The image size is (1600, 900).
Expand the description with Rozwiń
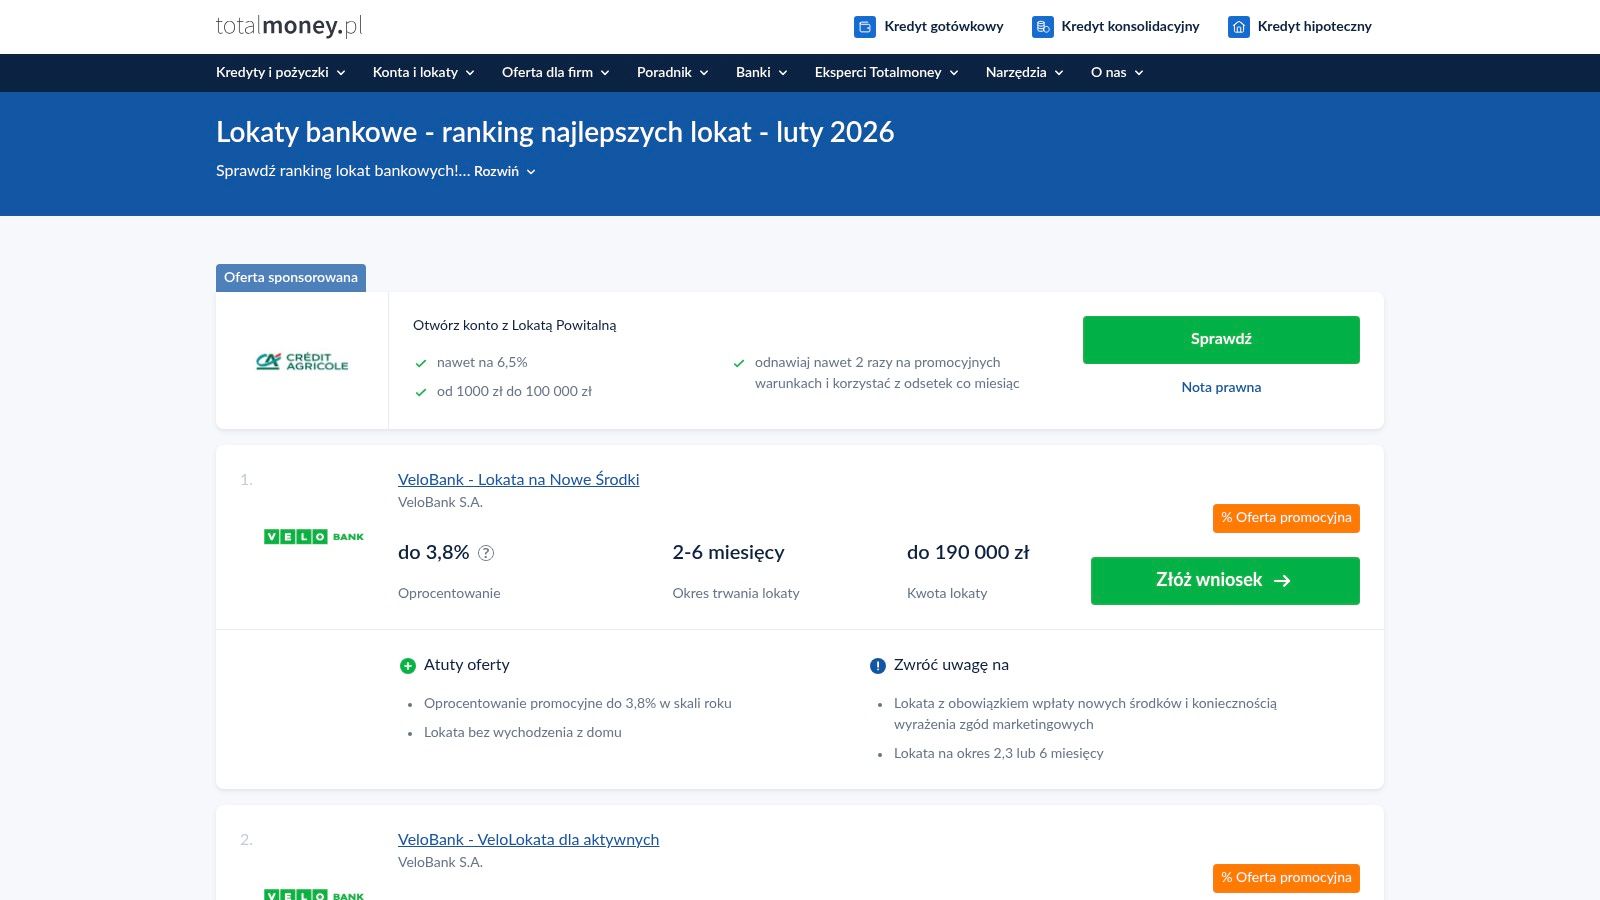click(x=505, y=171)
